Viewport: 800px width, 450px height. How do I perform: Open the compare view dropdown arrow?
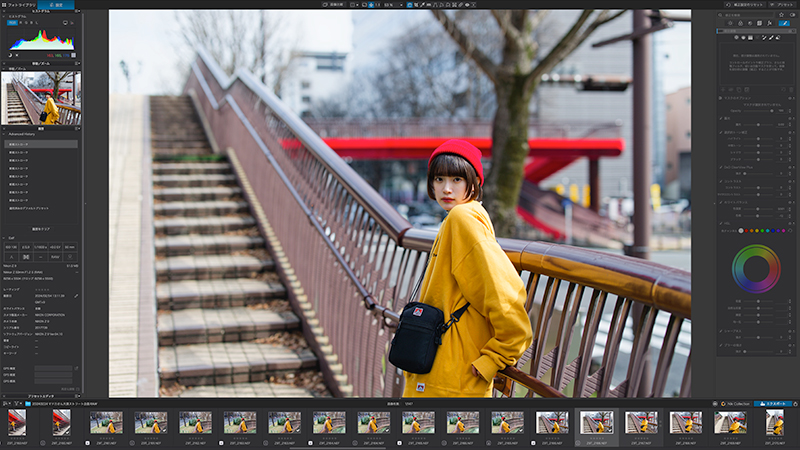pos(357,5)
